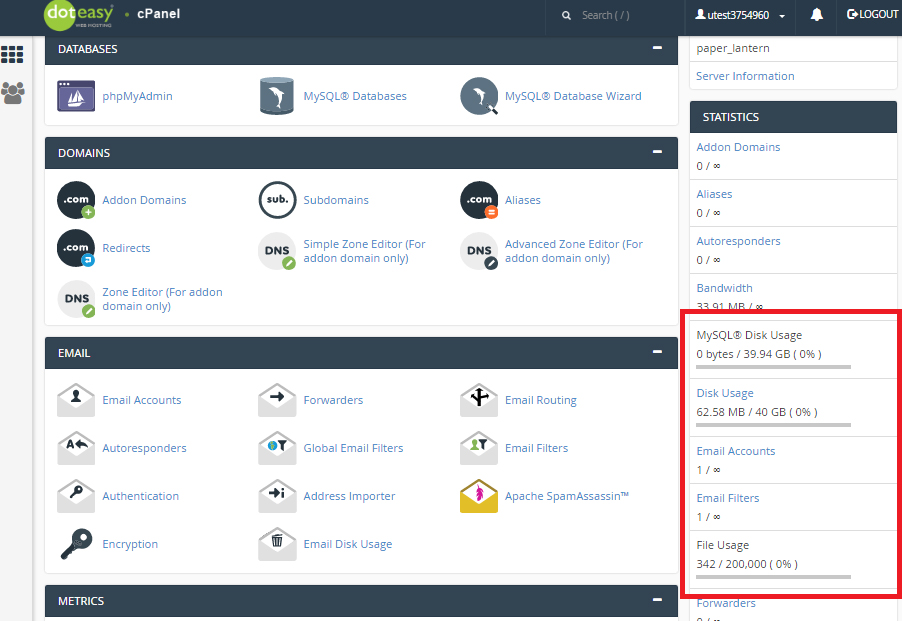
Task: Open the Authentication envelope icon
Action: (76, 496)
